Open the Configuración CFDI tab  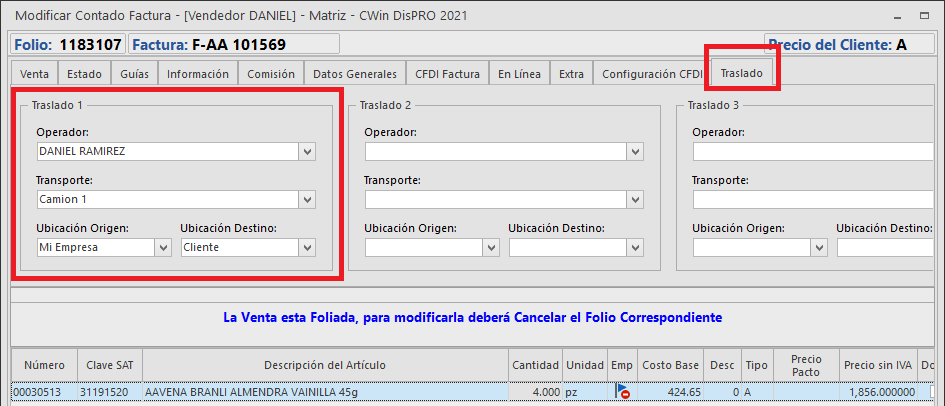(652, 74)
